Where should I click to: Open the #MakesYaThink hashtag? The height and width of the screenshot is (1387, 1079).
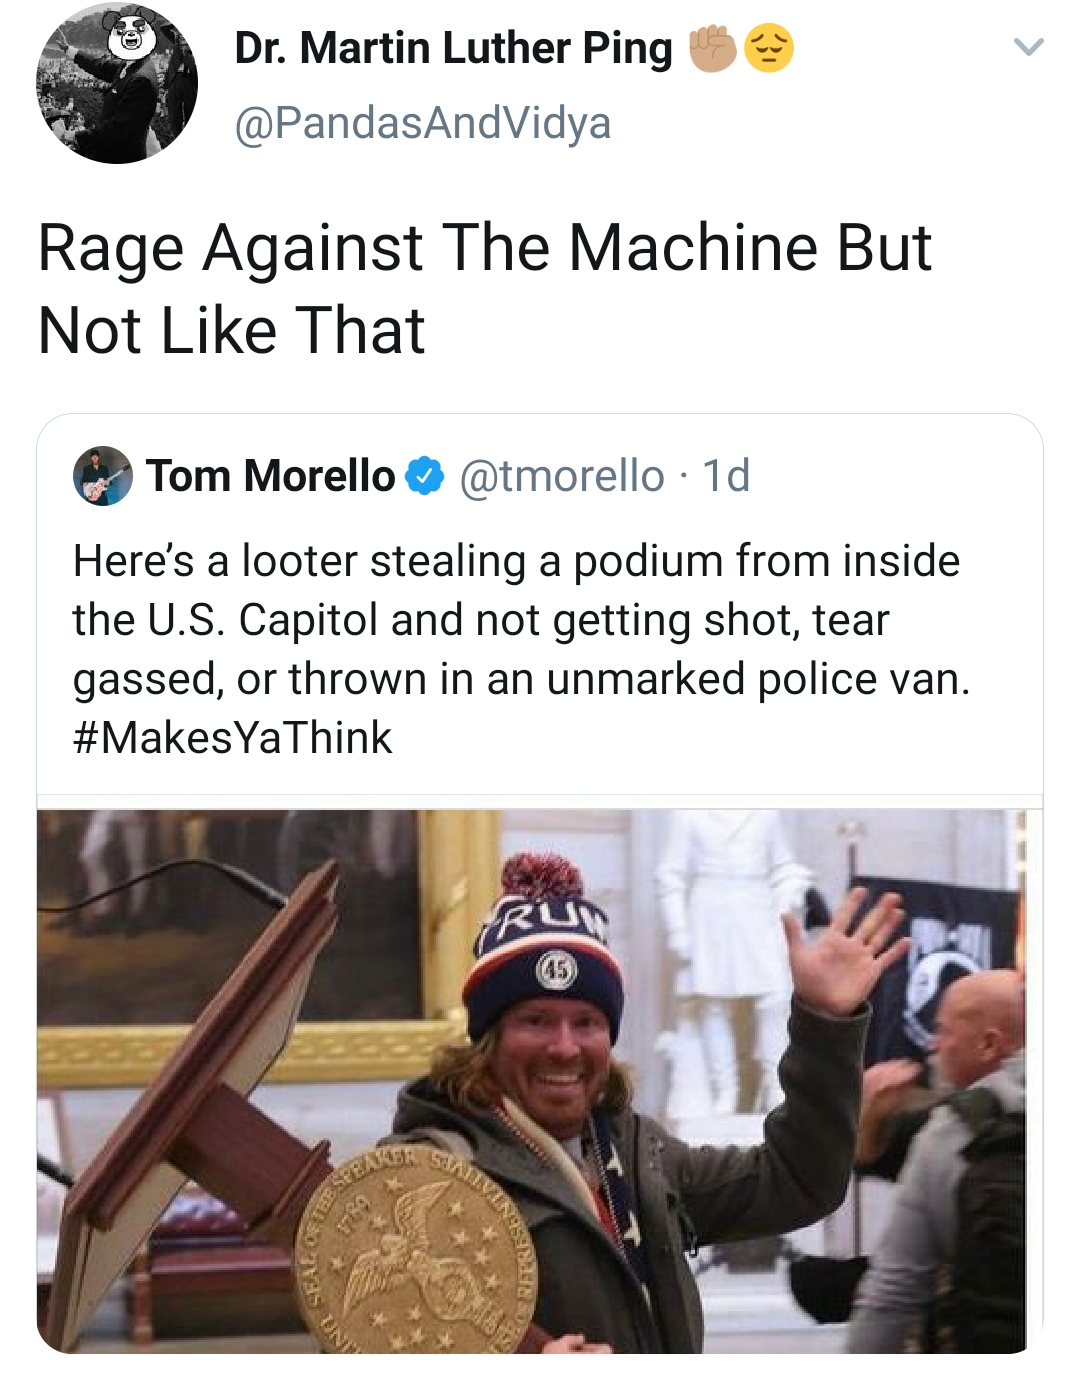(232, 738)
